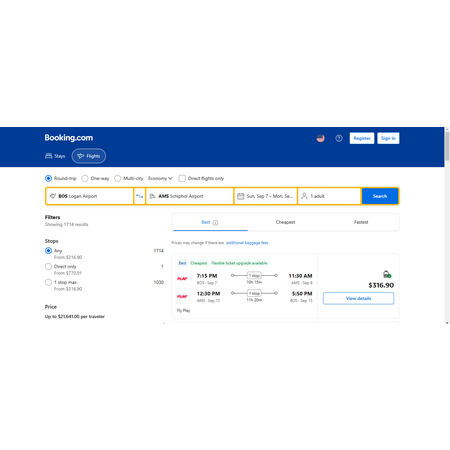The width and height of the screenshot is (450, 450).
Task: Click the Best tab info icon
Action: pos(215,223)
